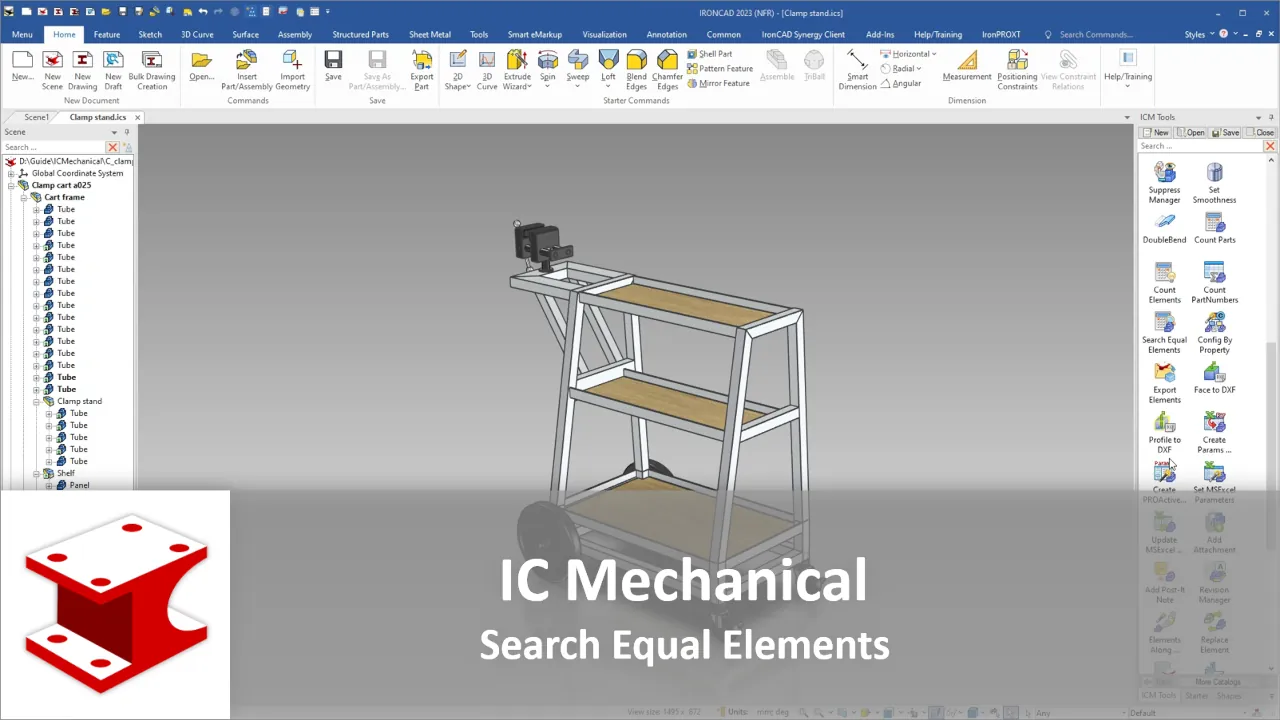Open the Count PartNumbers tool
The height and width of the screenshot is (720, 1280).
[x=1214, y=283]
